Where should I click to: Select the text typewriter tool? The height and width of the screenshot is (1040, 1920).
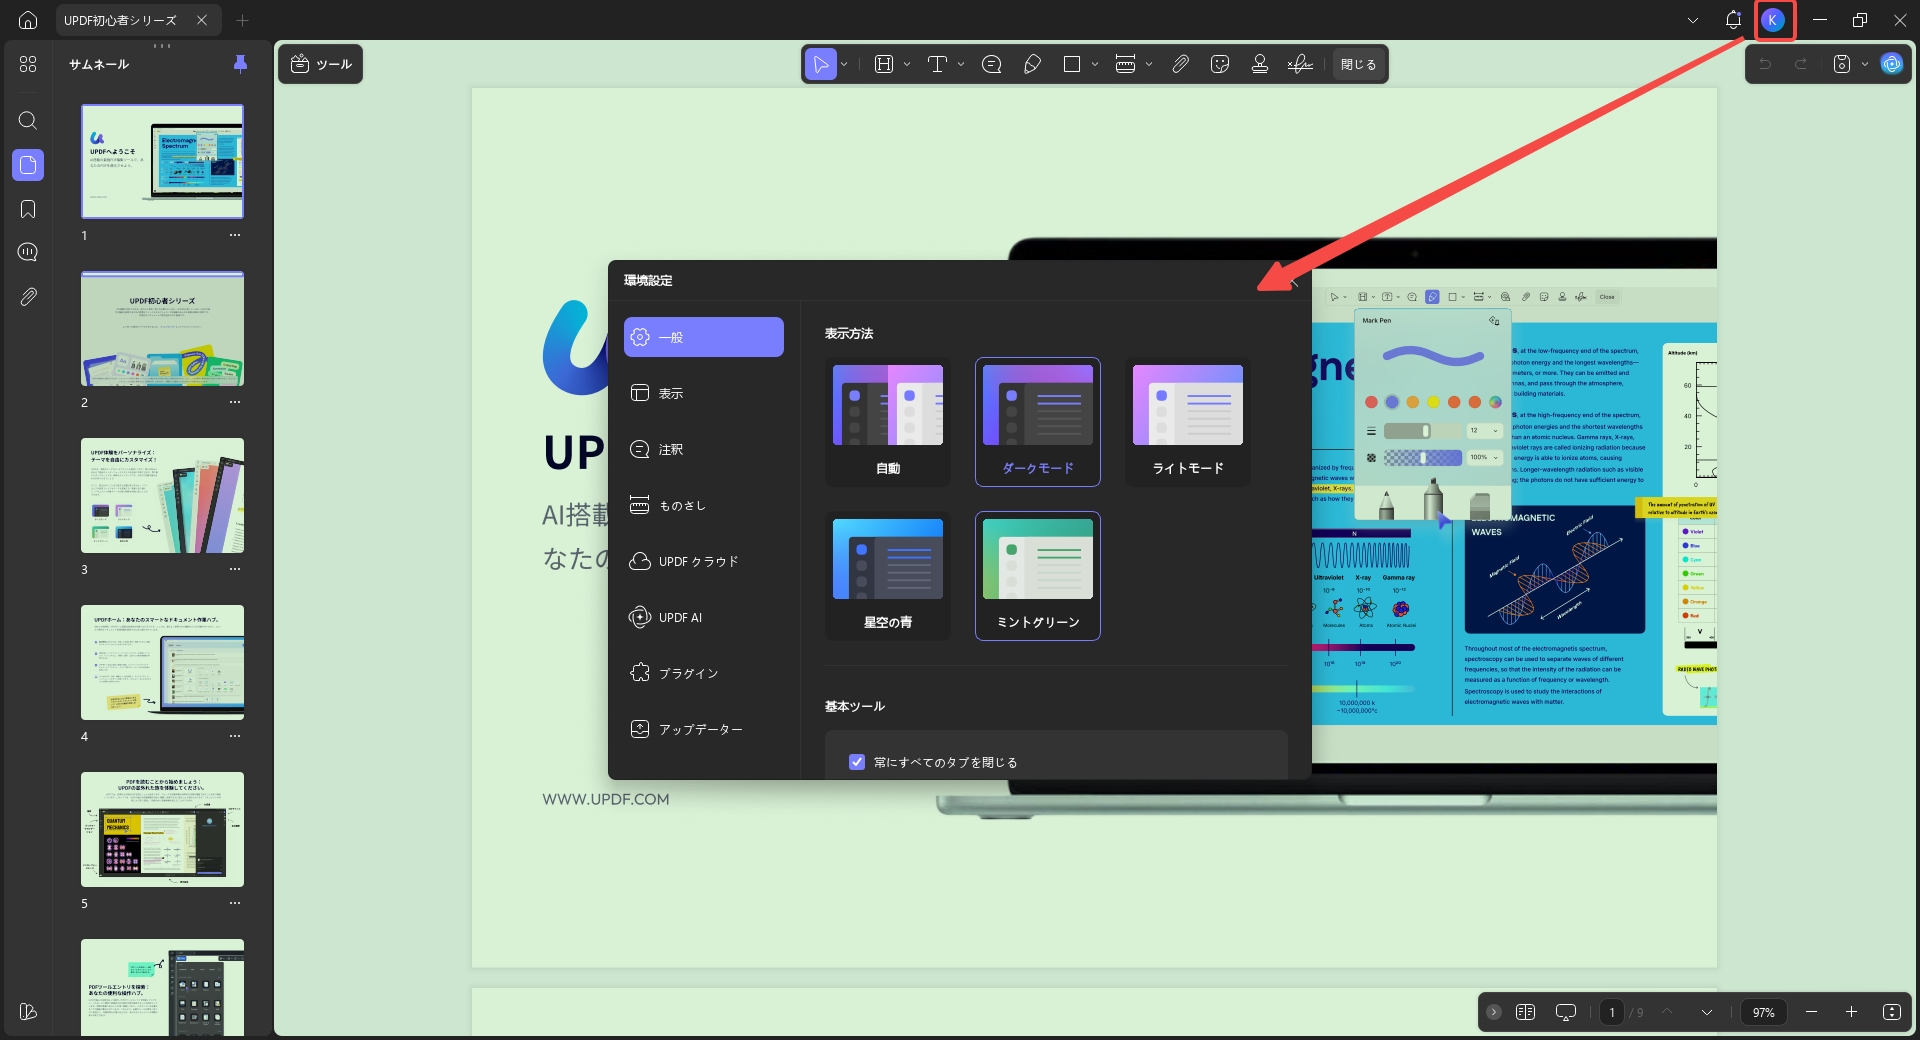[x=937, y=64]
